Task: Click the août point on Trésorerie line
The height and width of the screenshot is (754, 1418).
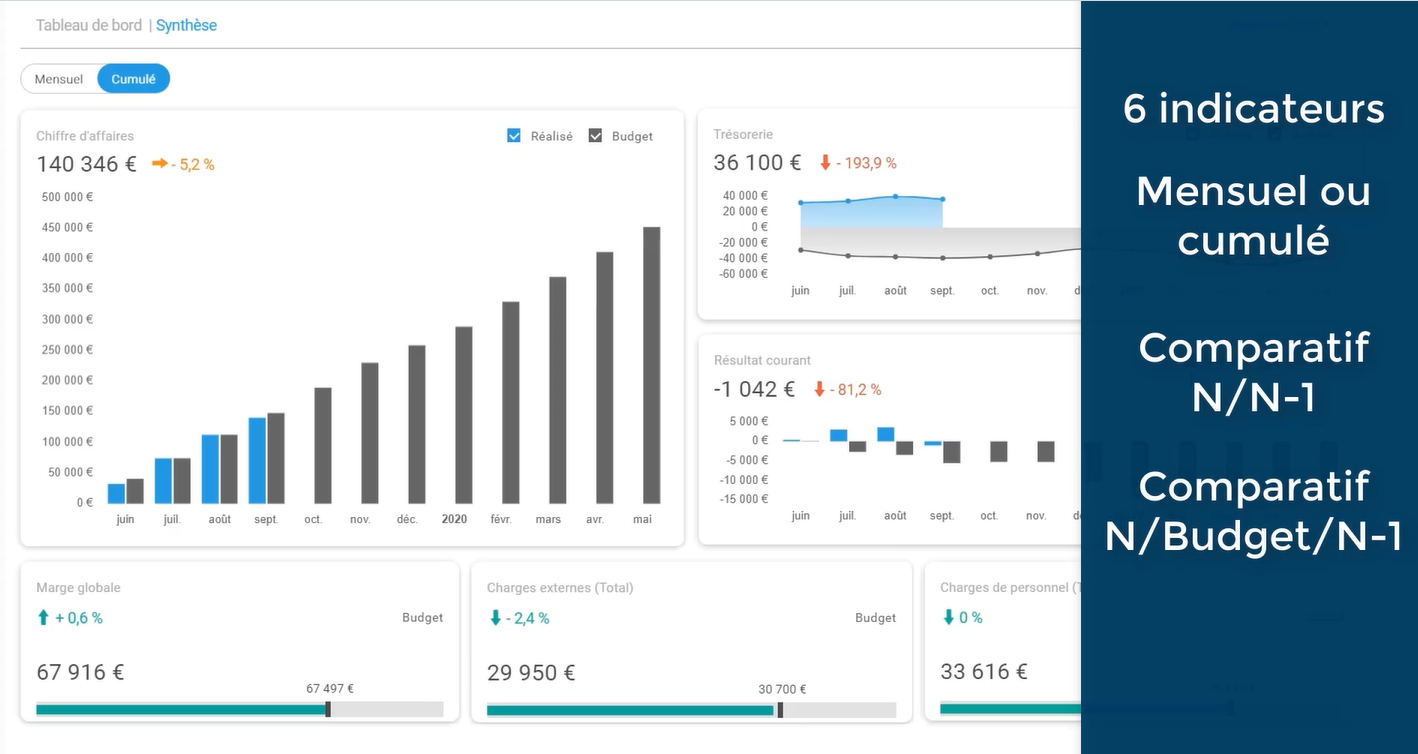Action: (x=895, y=197)
